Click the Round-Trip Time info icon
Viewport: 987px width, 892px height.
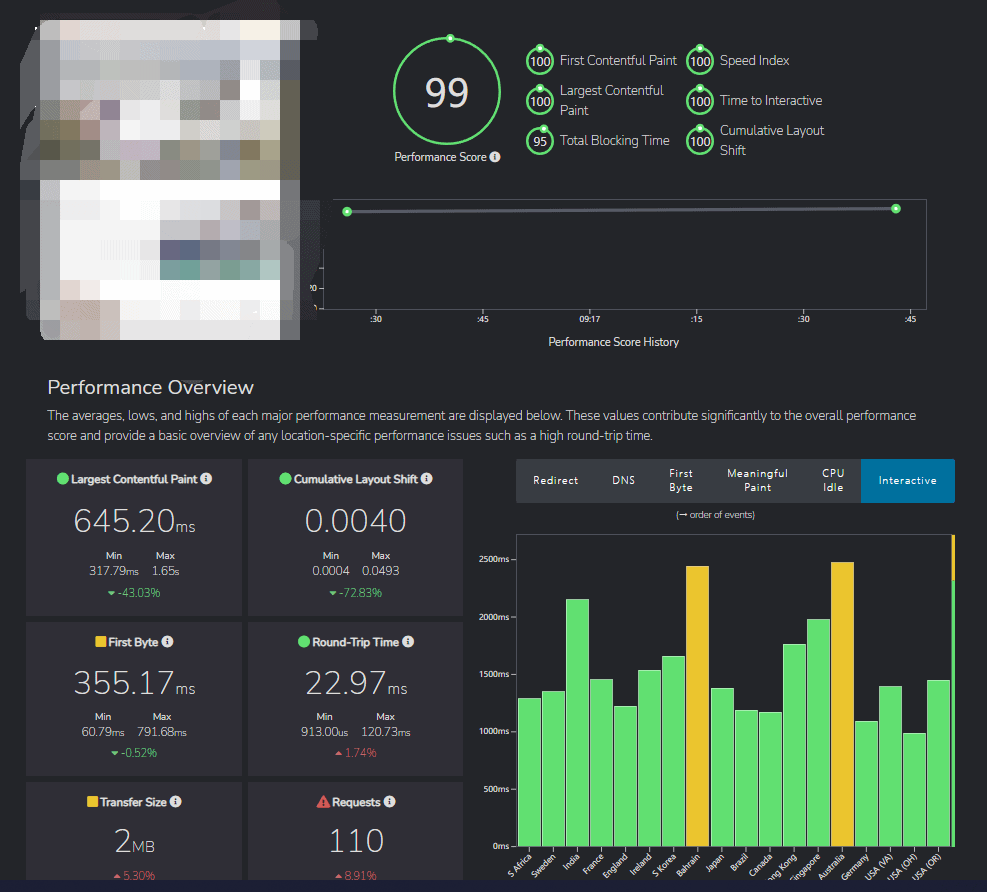pos(408,642)
